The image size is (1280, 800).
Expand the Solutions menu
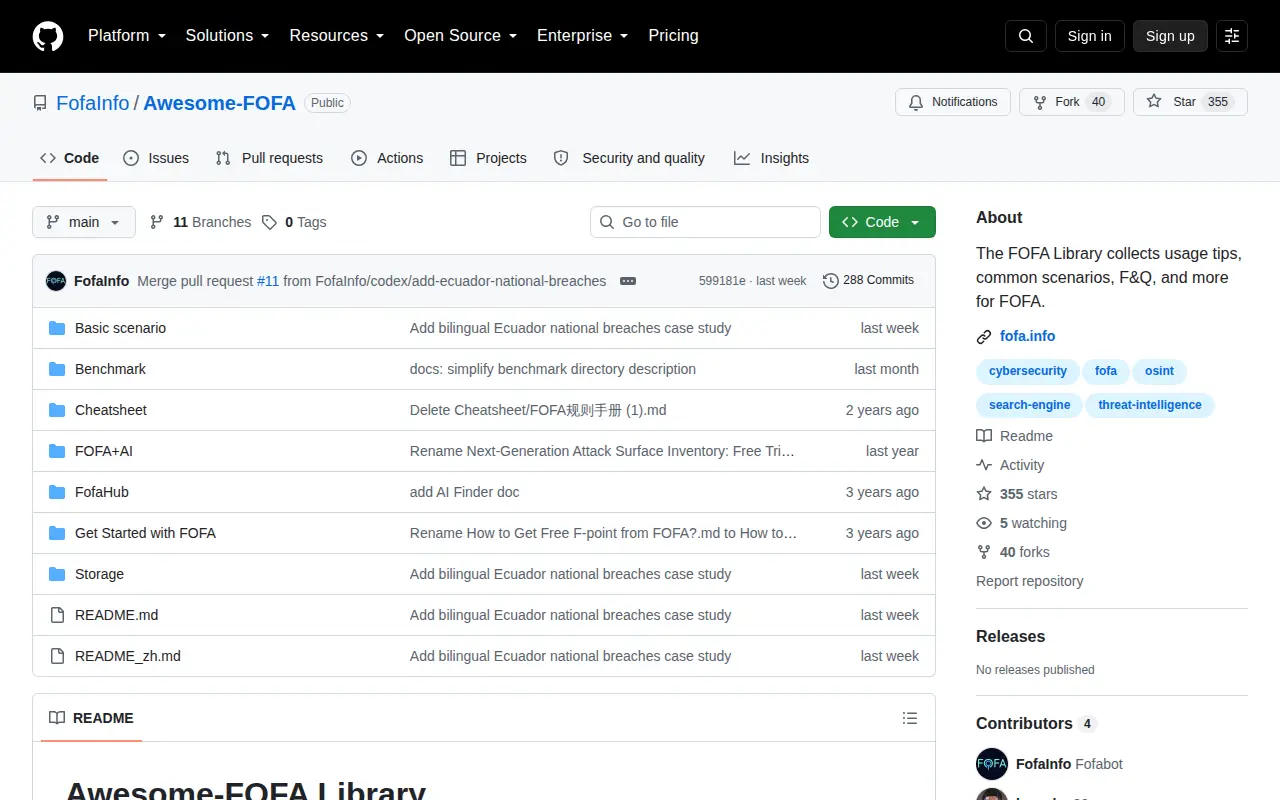228,35
